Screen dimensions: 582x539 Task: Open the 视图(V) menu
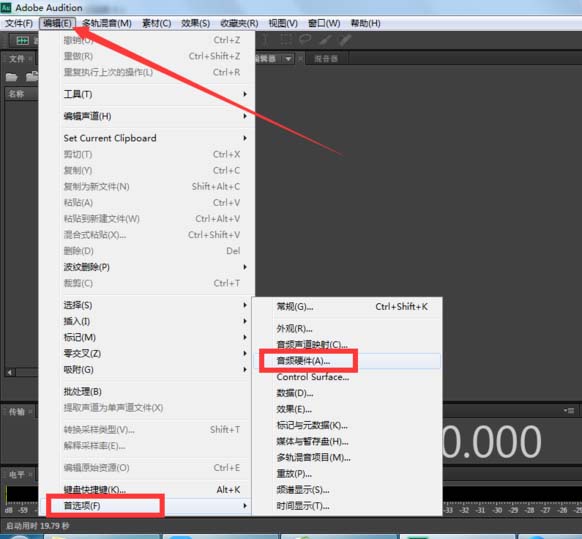point(283,23)
